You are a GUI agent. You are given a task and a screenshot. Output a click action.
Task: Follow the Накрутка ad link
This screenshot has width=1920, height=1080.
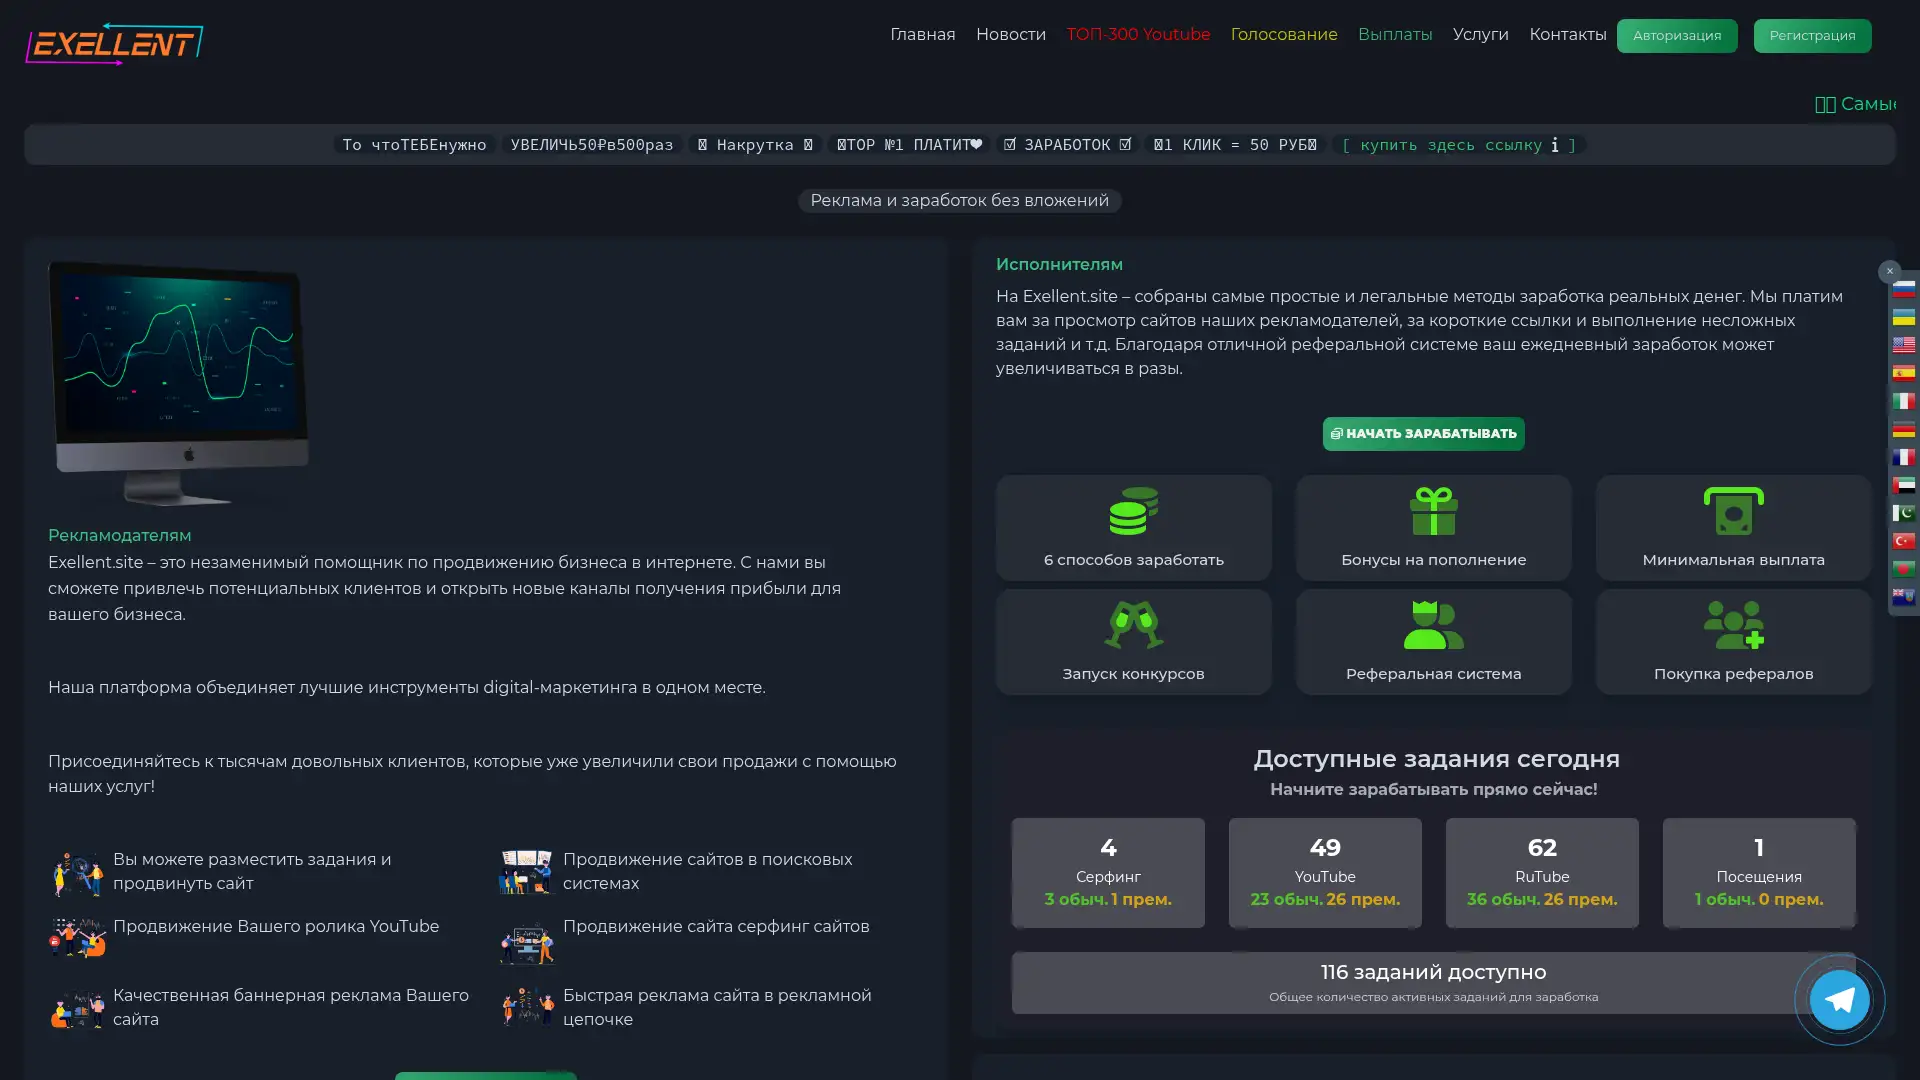point(755,145)
